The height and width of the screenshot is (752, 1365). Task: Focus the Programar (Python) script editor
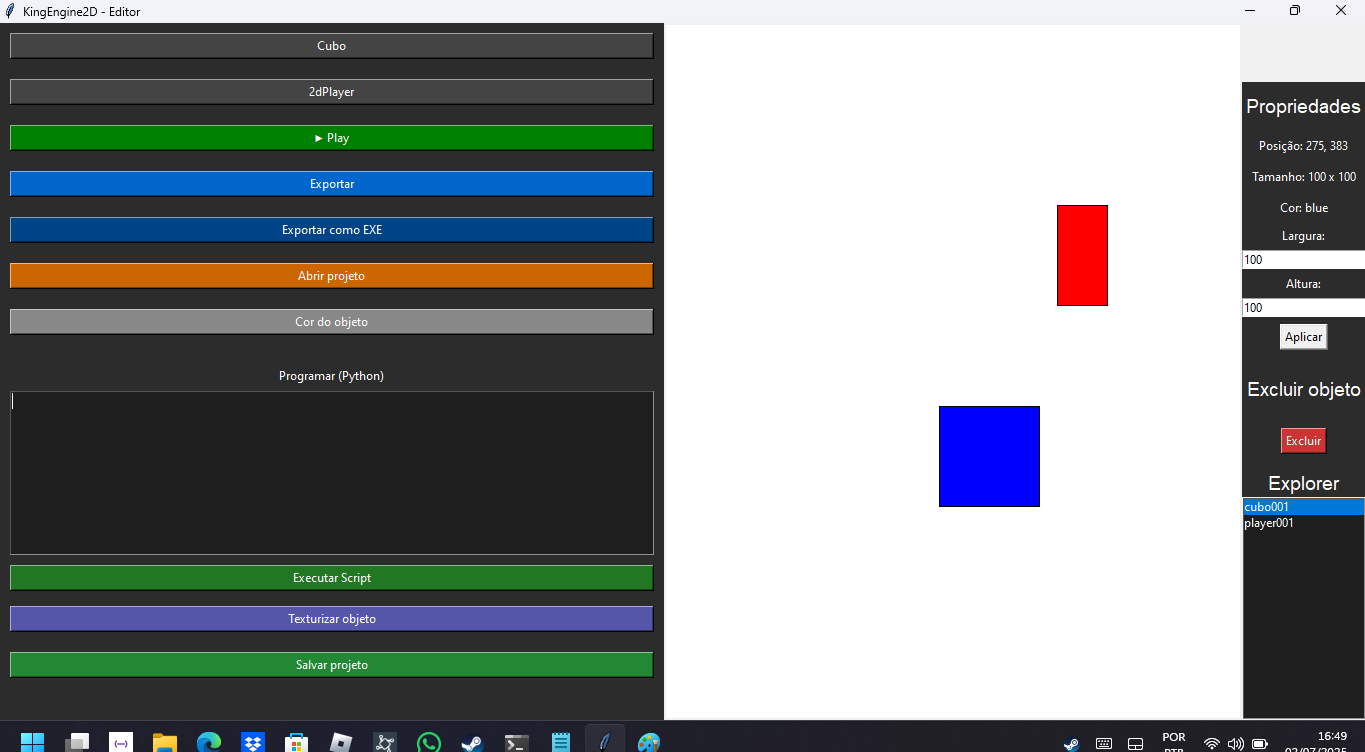331,473
